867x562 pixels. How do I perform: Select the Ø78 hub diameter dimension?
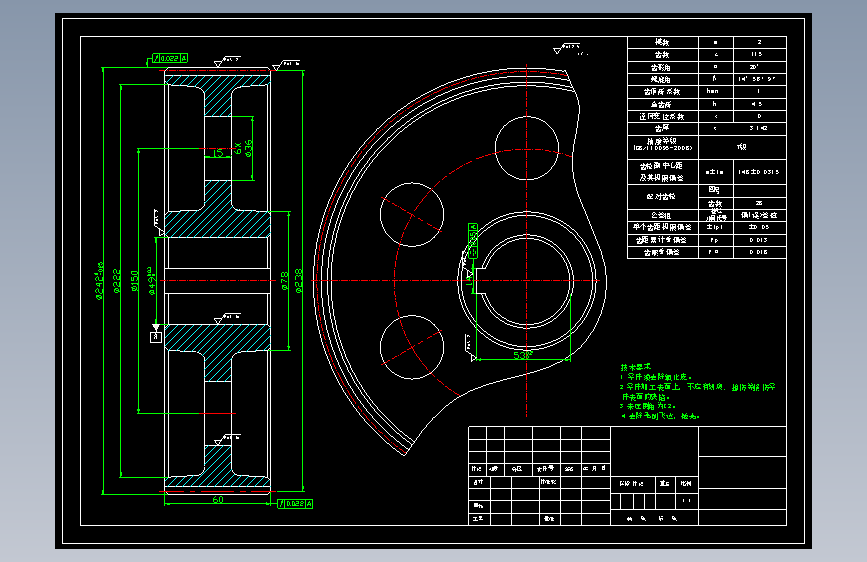[284, 280]
